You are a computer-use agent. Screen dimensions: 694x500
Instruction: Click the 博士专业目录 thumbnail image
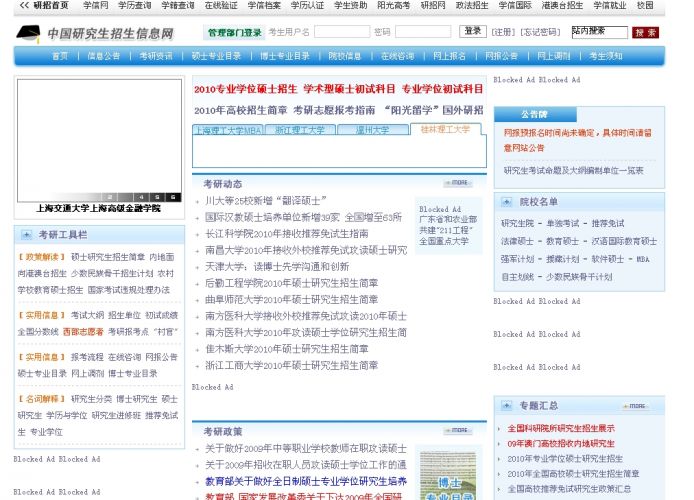point(448,476)
